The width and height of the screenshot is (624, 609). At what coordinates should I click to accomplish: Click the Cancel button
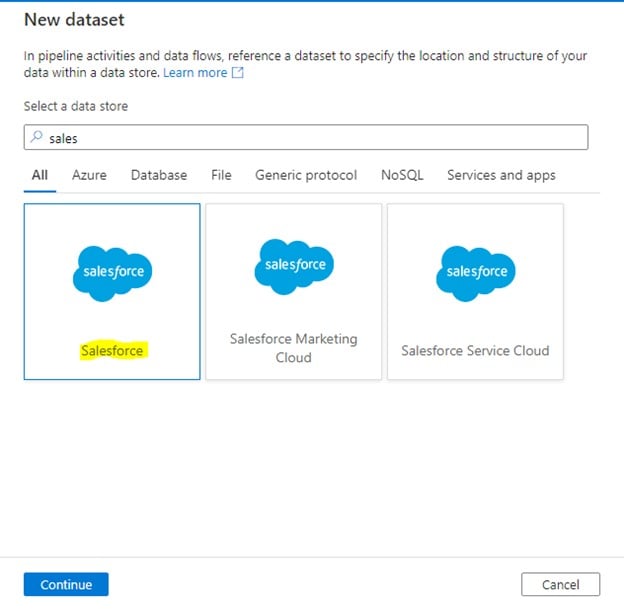(560, 584)
